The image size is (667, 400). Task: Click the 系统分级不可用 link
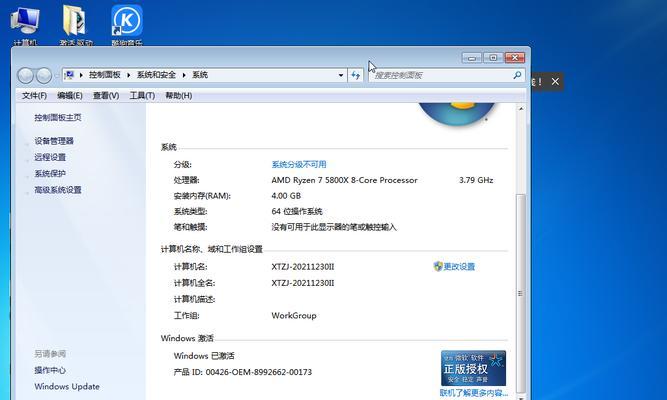coord(299,164)
